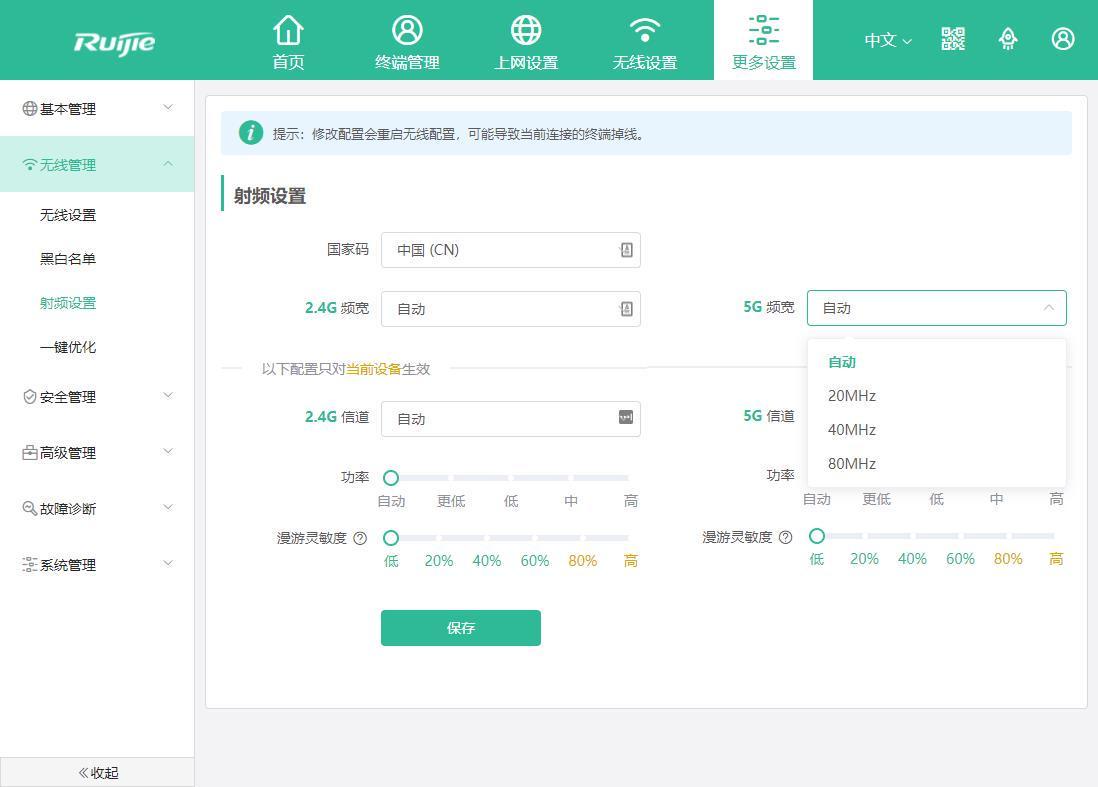Collapse the 无线管理 sidebar menu
This screenshot has width=1098, height=787.
point(97,164)
